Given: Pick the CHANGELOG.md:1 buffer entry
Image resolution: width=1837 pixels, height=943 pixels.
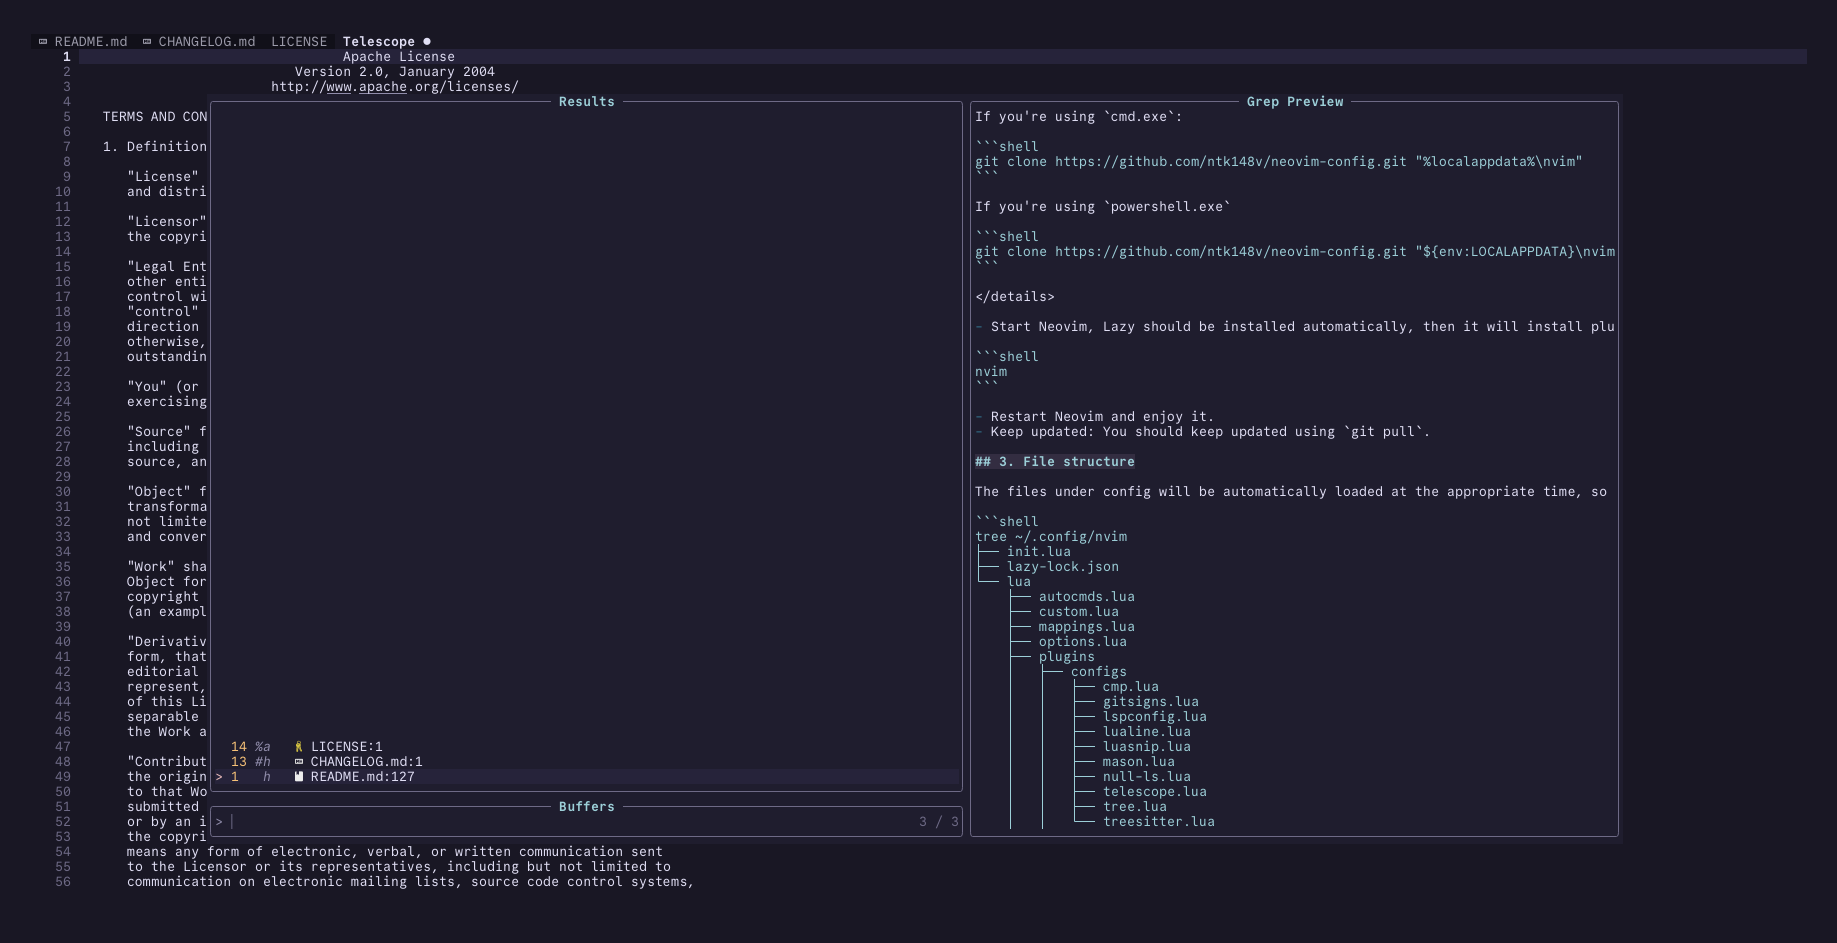Looking at the screenshot, I should click(366, 762).
